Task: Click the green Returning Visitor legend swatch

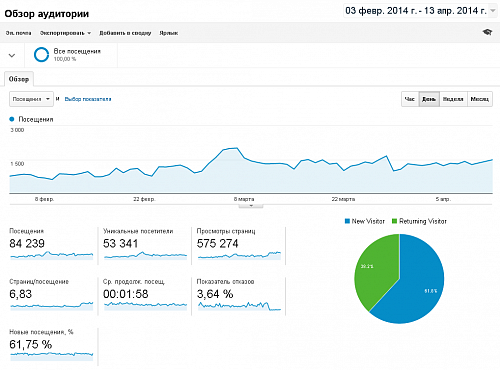Action: pyautogui.click(x=395, y=221)
